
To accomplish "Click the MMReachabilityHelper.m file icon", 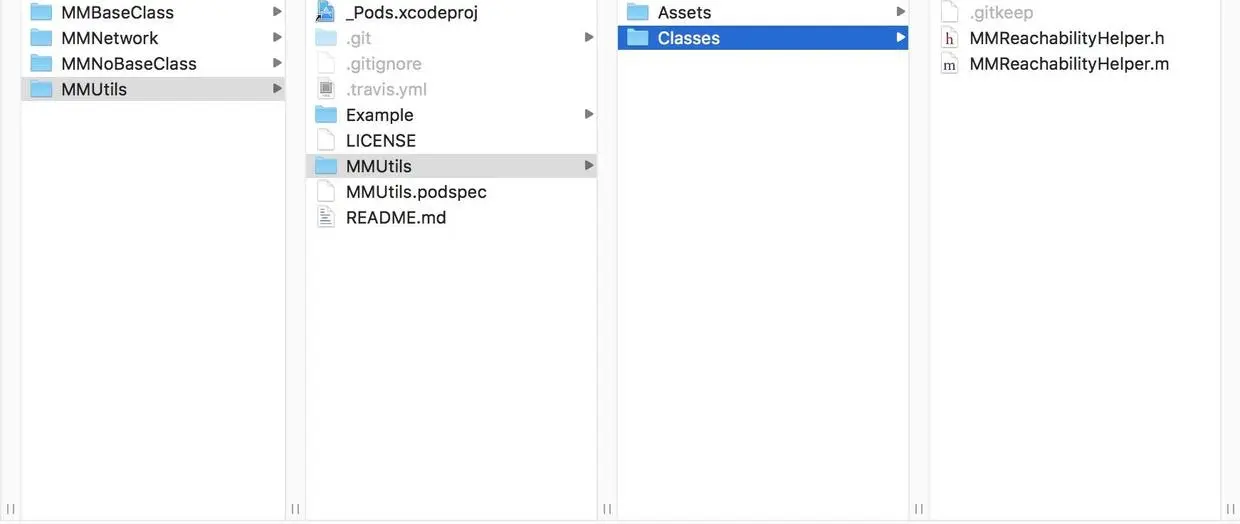I will [950, 64].
